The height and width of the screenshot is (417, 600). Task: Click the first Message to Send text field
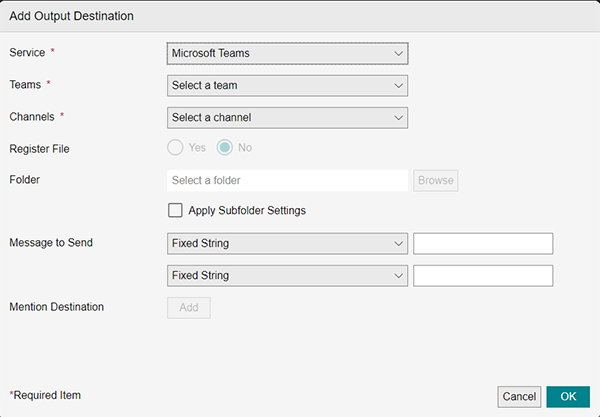(x=483, y=243)
